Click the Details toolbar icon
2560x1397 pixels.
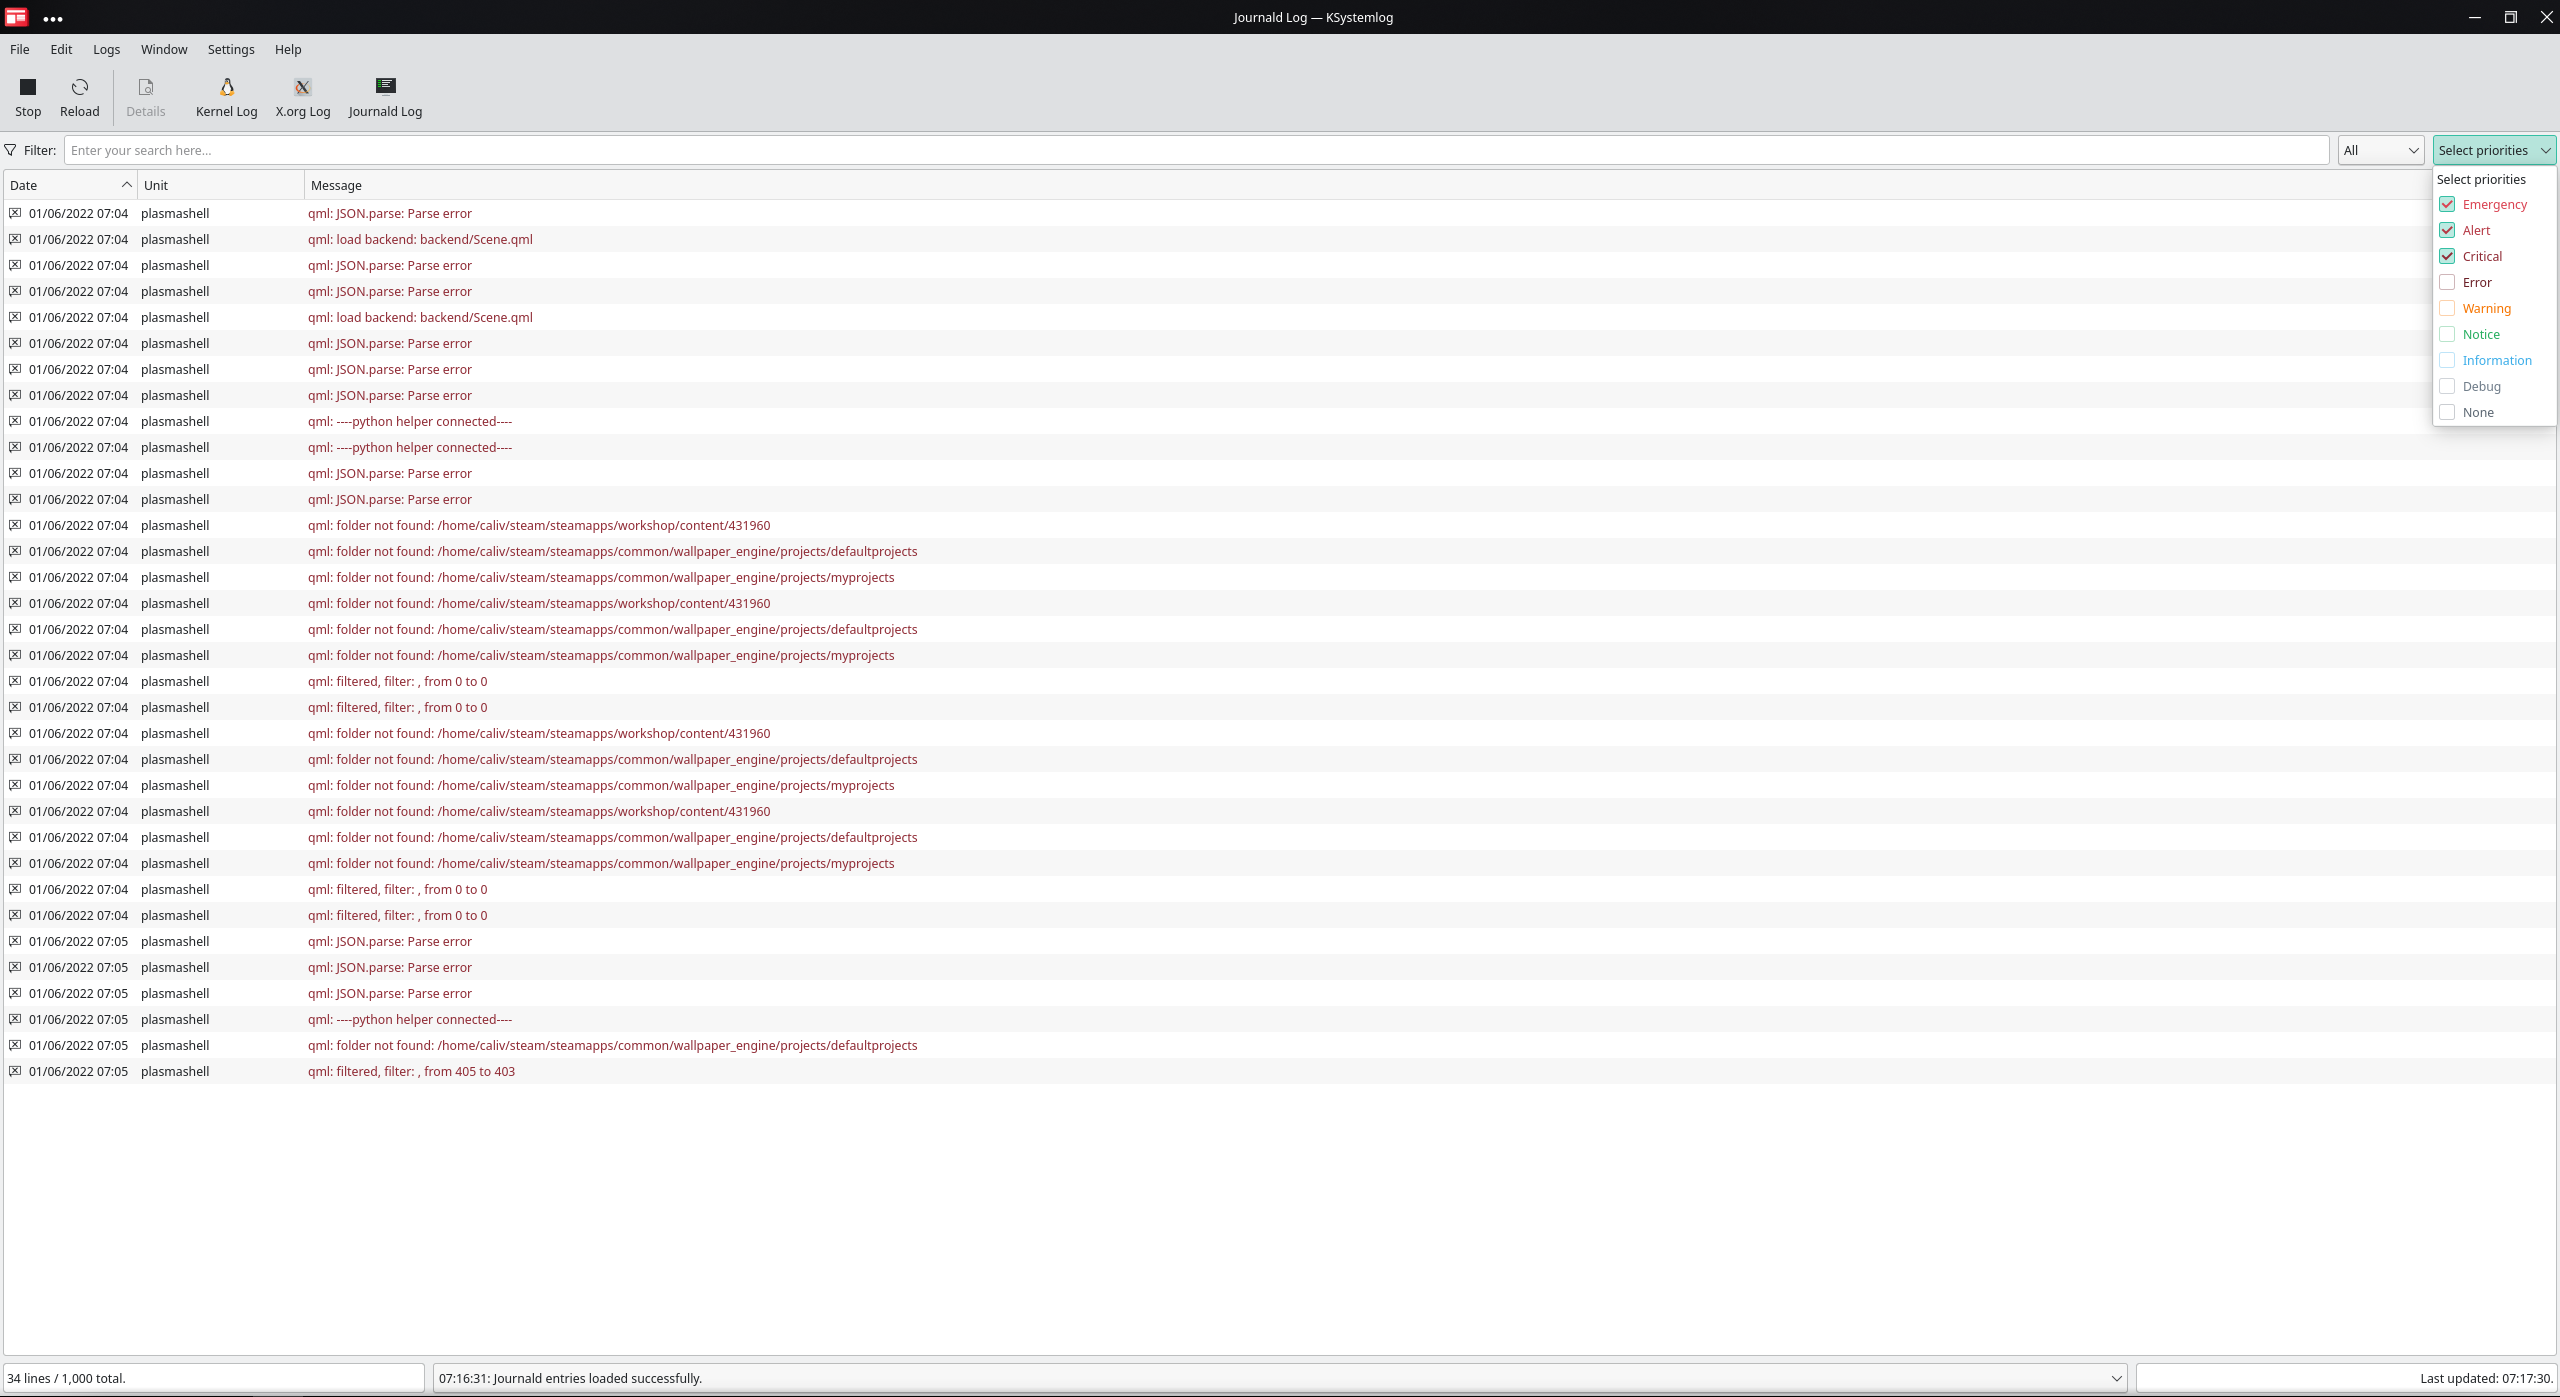pyautogui.click(x=145, y=96)
